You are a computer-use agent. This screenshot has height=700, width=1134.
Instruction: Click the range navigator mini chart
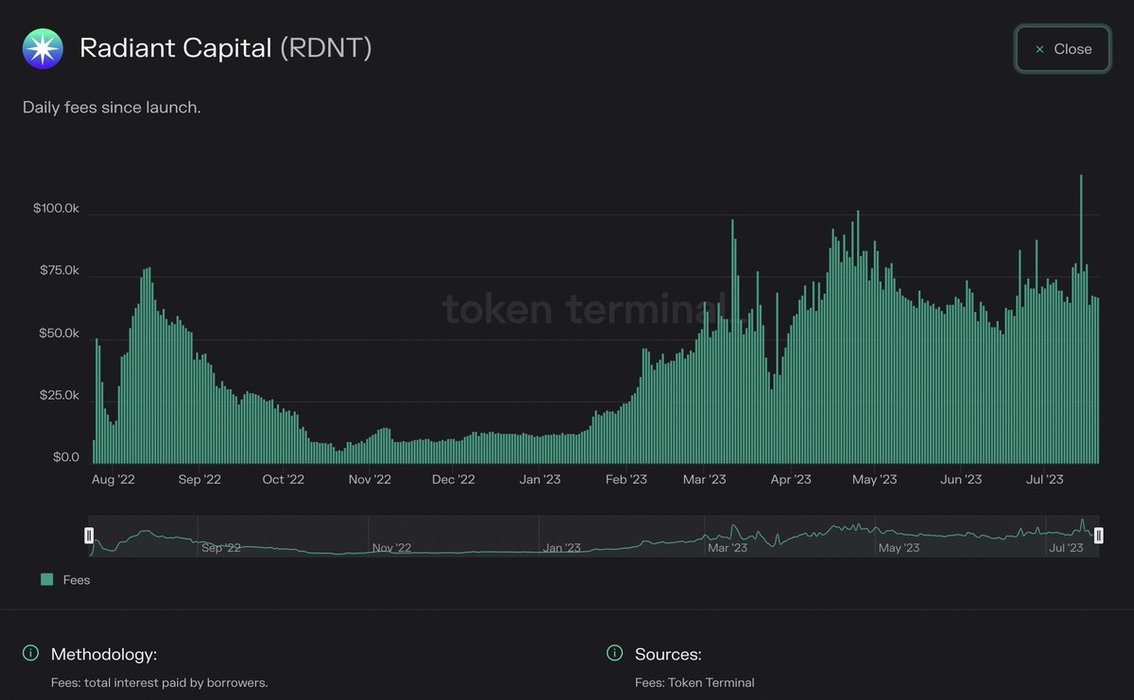click(x=594, y=536)
